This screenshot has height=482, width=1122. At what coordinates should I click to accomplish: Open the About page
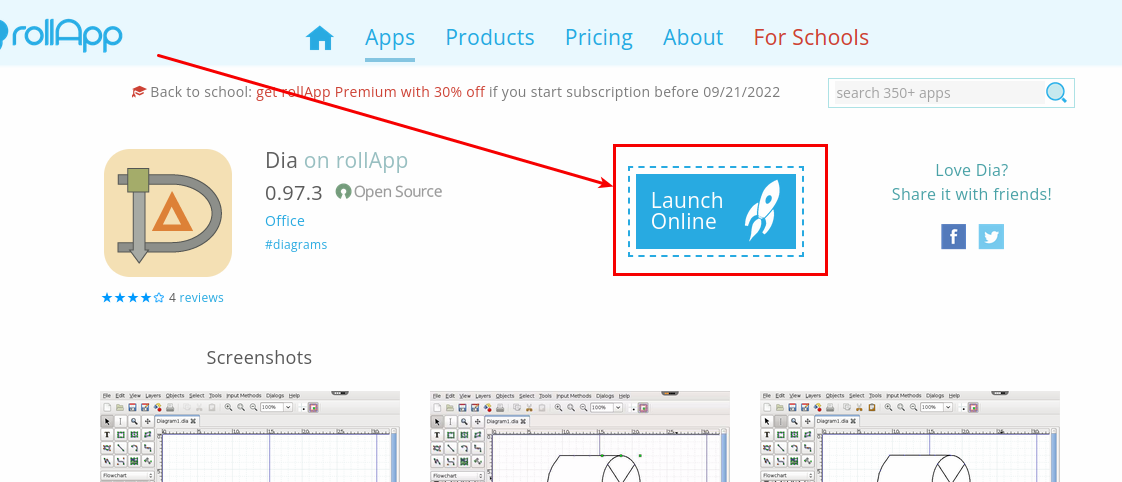(693, 38)
